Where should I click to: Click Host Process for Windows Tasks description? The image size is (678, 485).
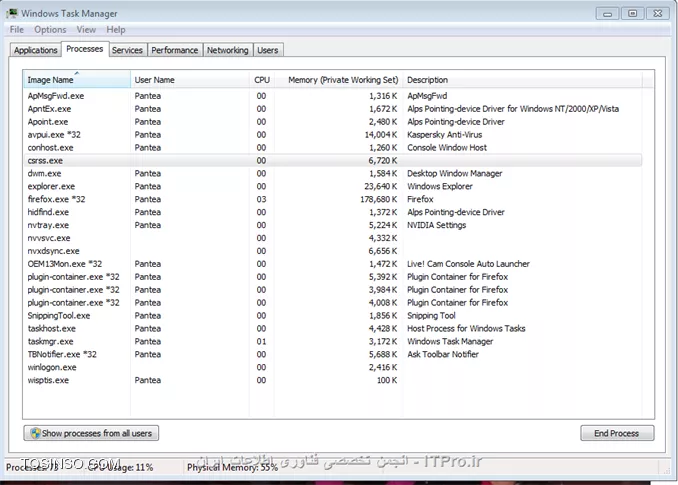click(466, 329)
